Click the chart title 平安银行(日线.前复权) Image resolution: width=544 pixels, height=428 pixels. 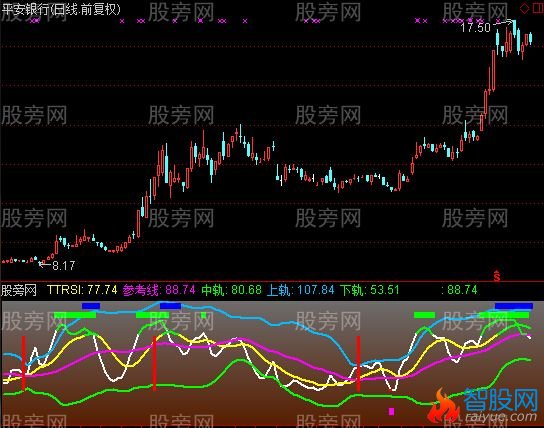pyautogui.click(x=61, y=9)
